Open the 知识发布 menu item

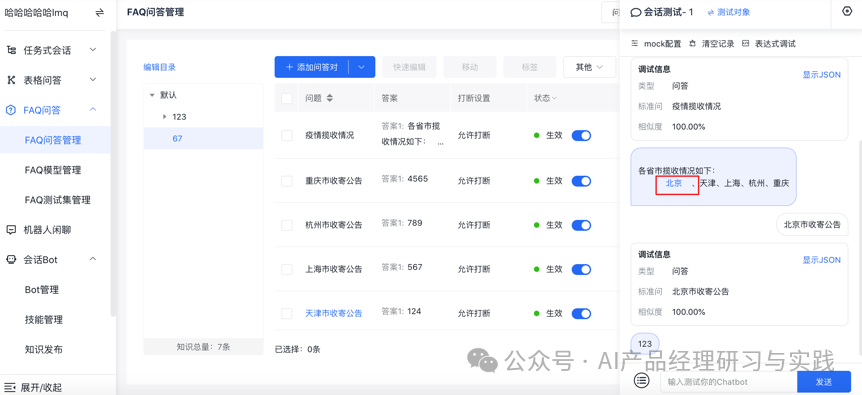click(43, 349)
